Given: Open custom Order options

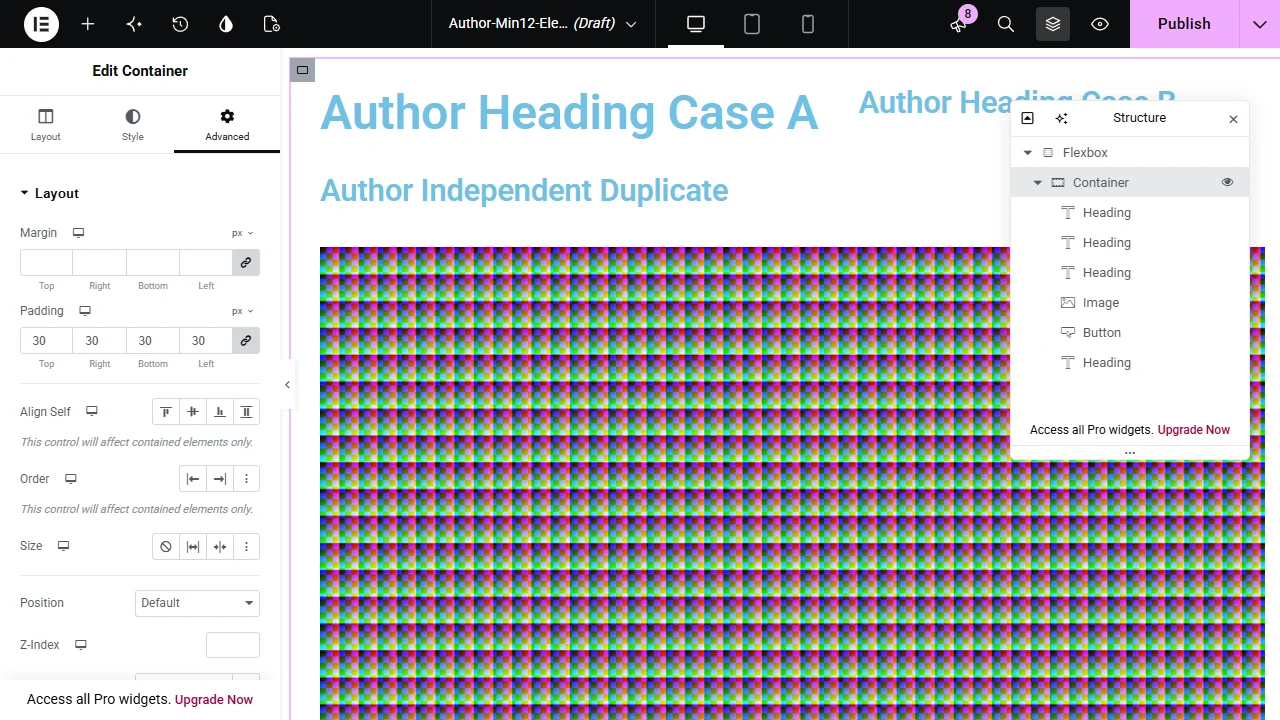Looking at the screenshot, I should (246, 479).
